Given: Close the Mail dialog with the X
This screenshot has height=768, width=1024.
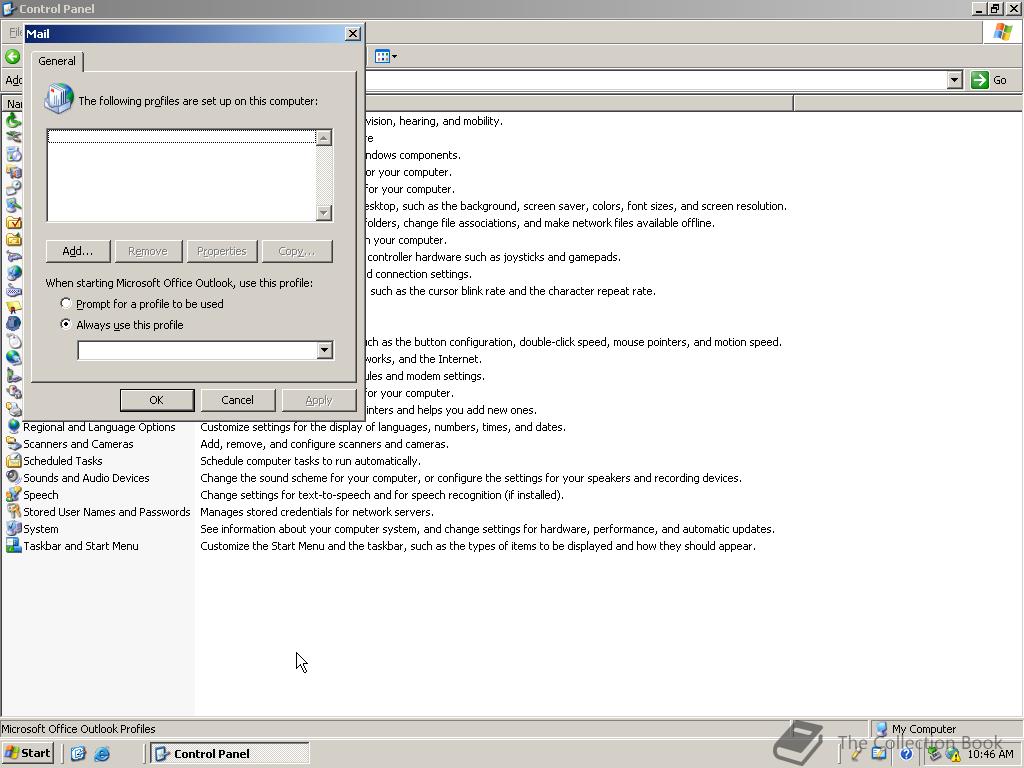Looking at the screenshot, I should tap(353, 33).
